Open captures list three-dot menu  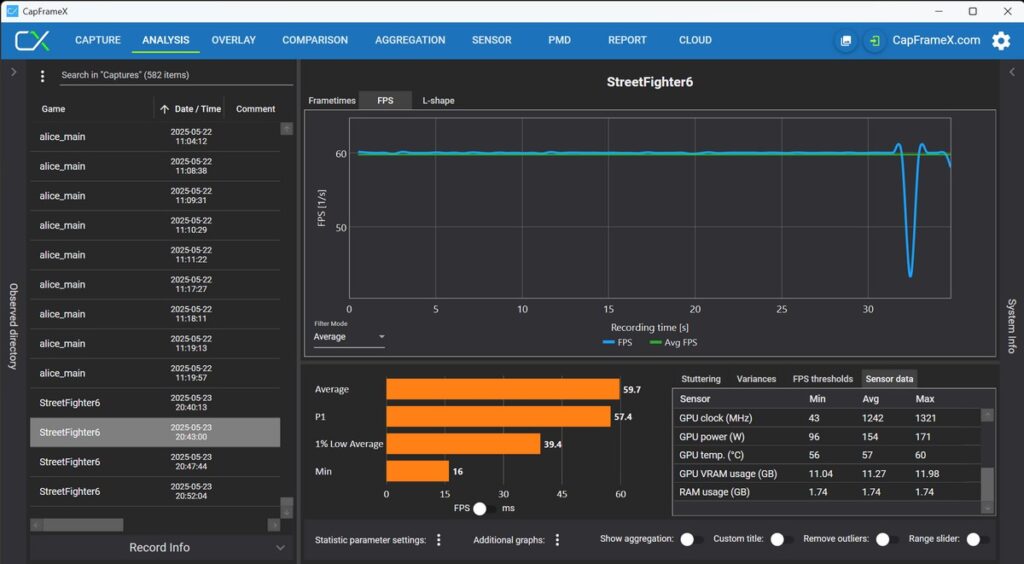point(42,76)
